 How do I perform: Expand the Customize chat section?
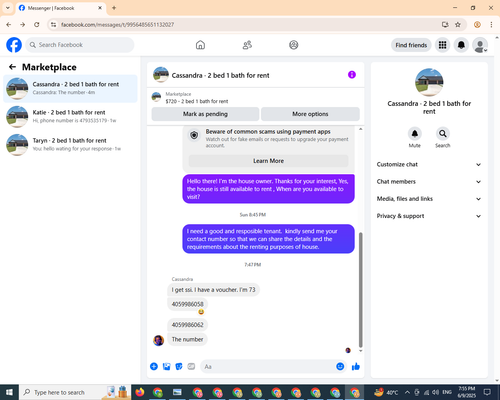click(x=429, y=164)
